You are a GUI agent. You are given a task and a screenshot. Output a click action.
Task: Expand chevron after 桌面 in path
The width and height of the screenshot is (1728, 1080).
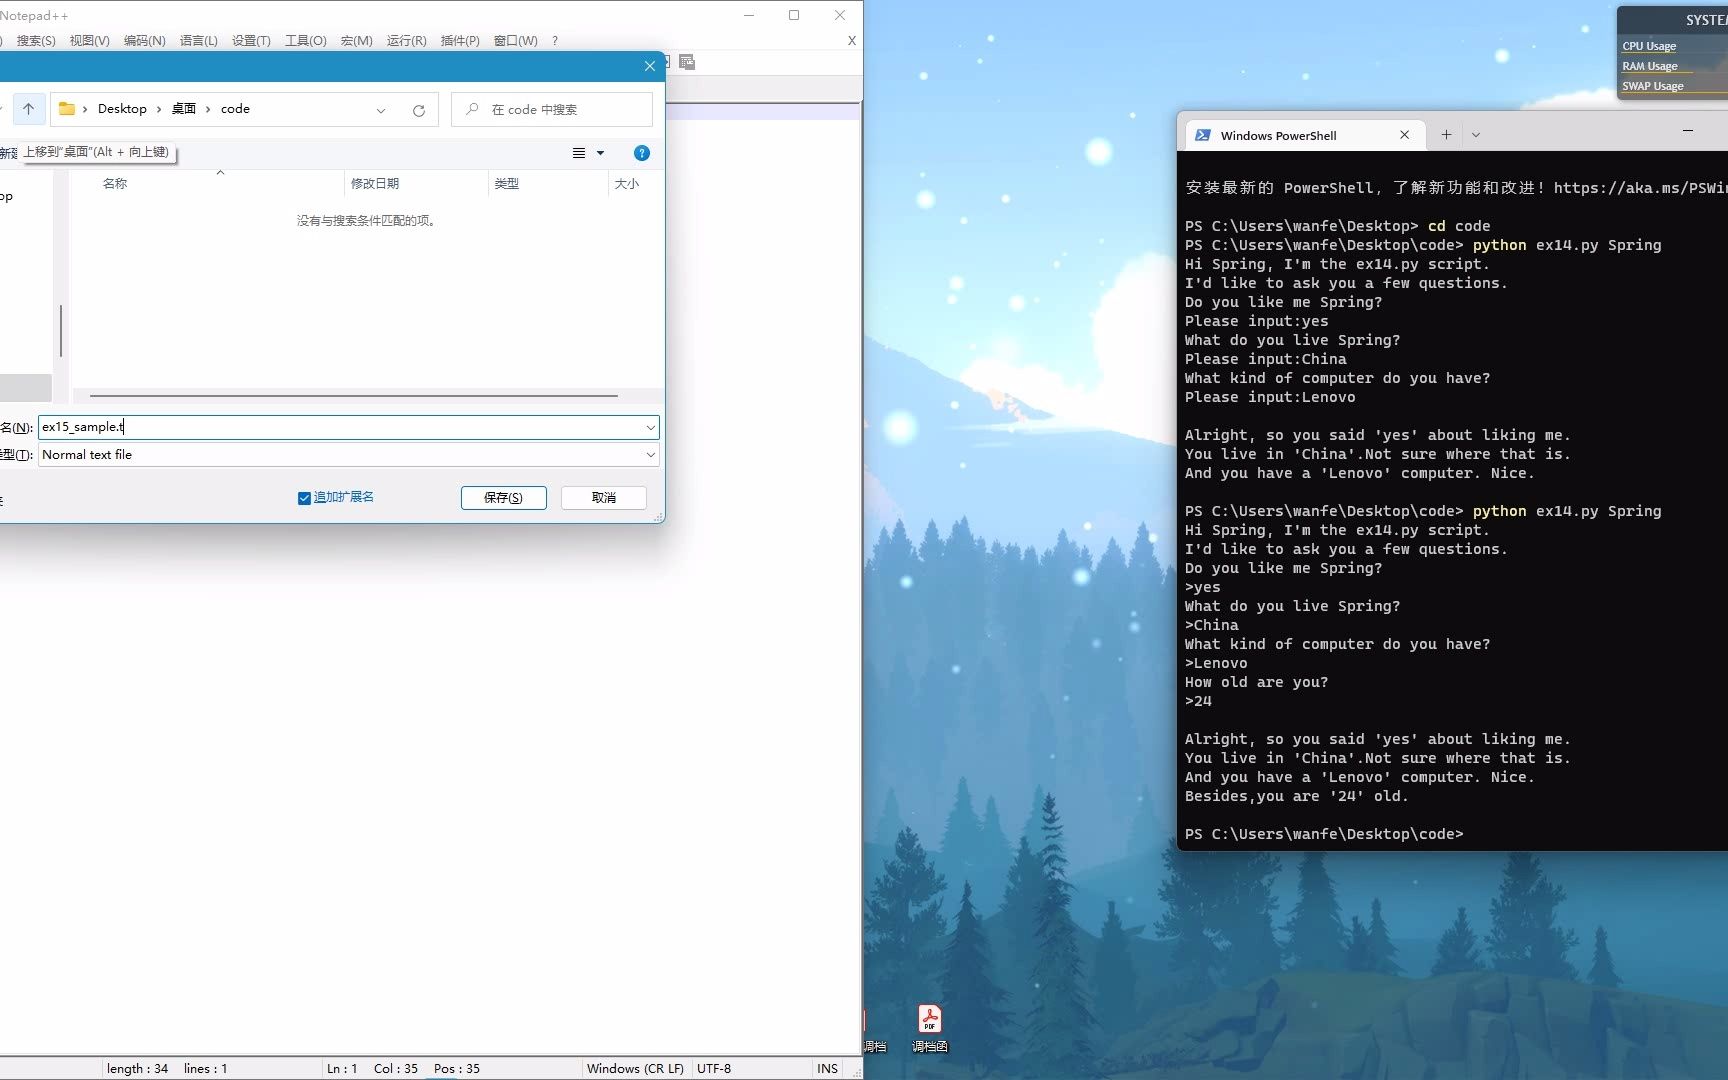coord(208,109)
